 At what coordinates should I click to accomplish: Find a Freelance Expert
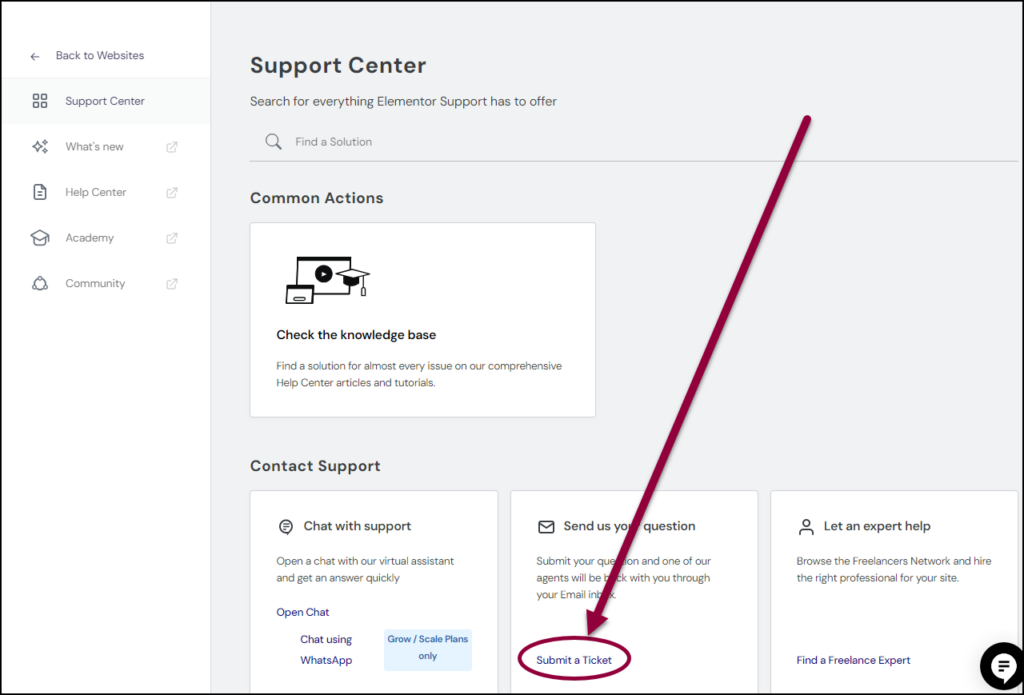tap(853, 660)
